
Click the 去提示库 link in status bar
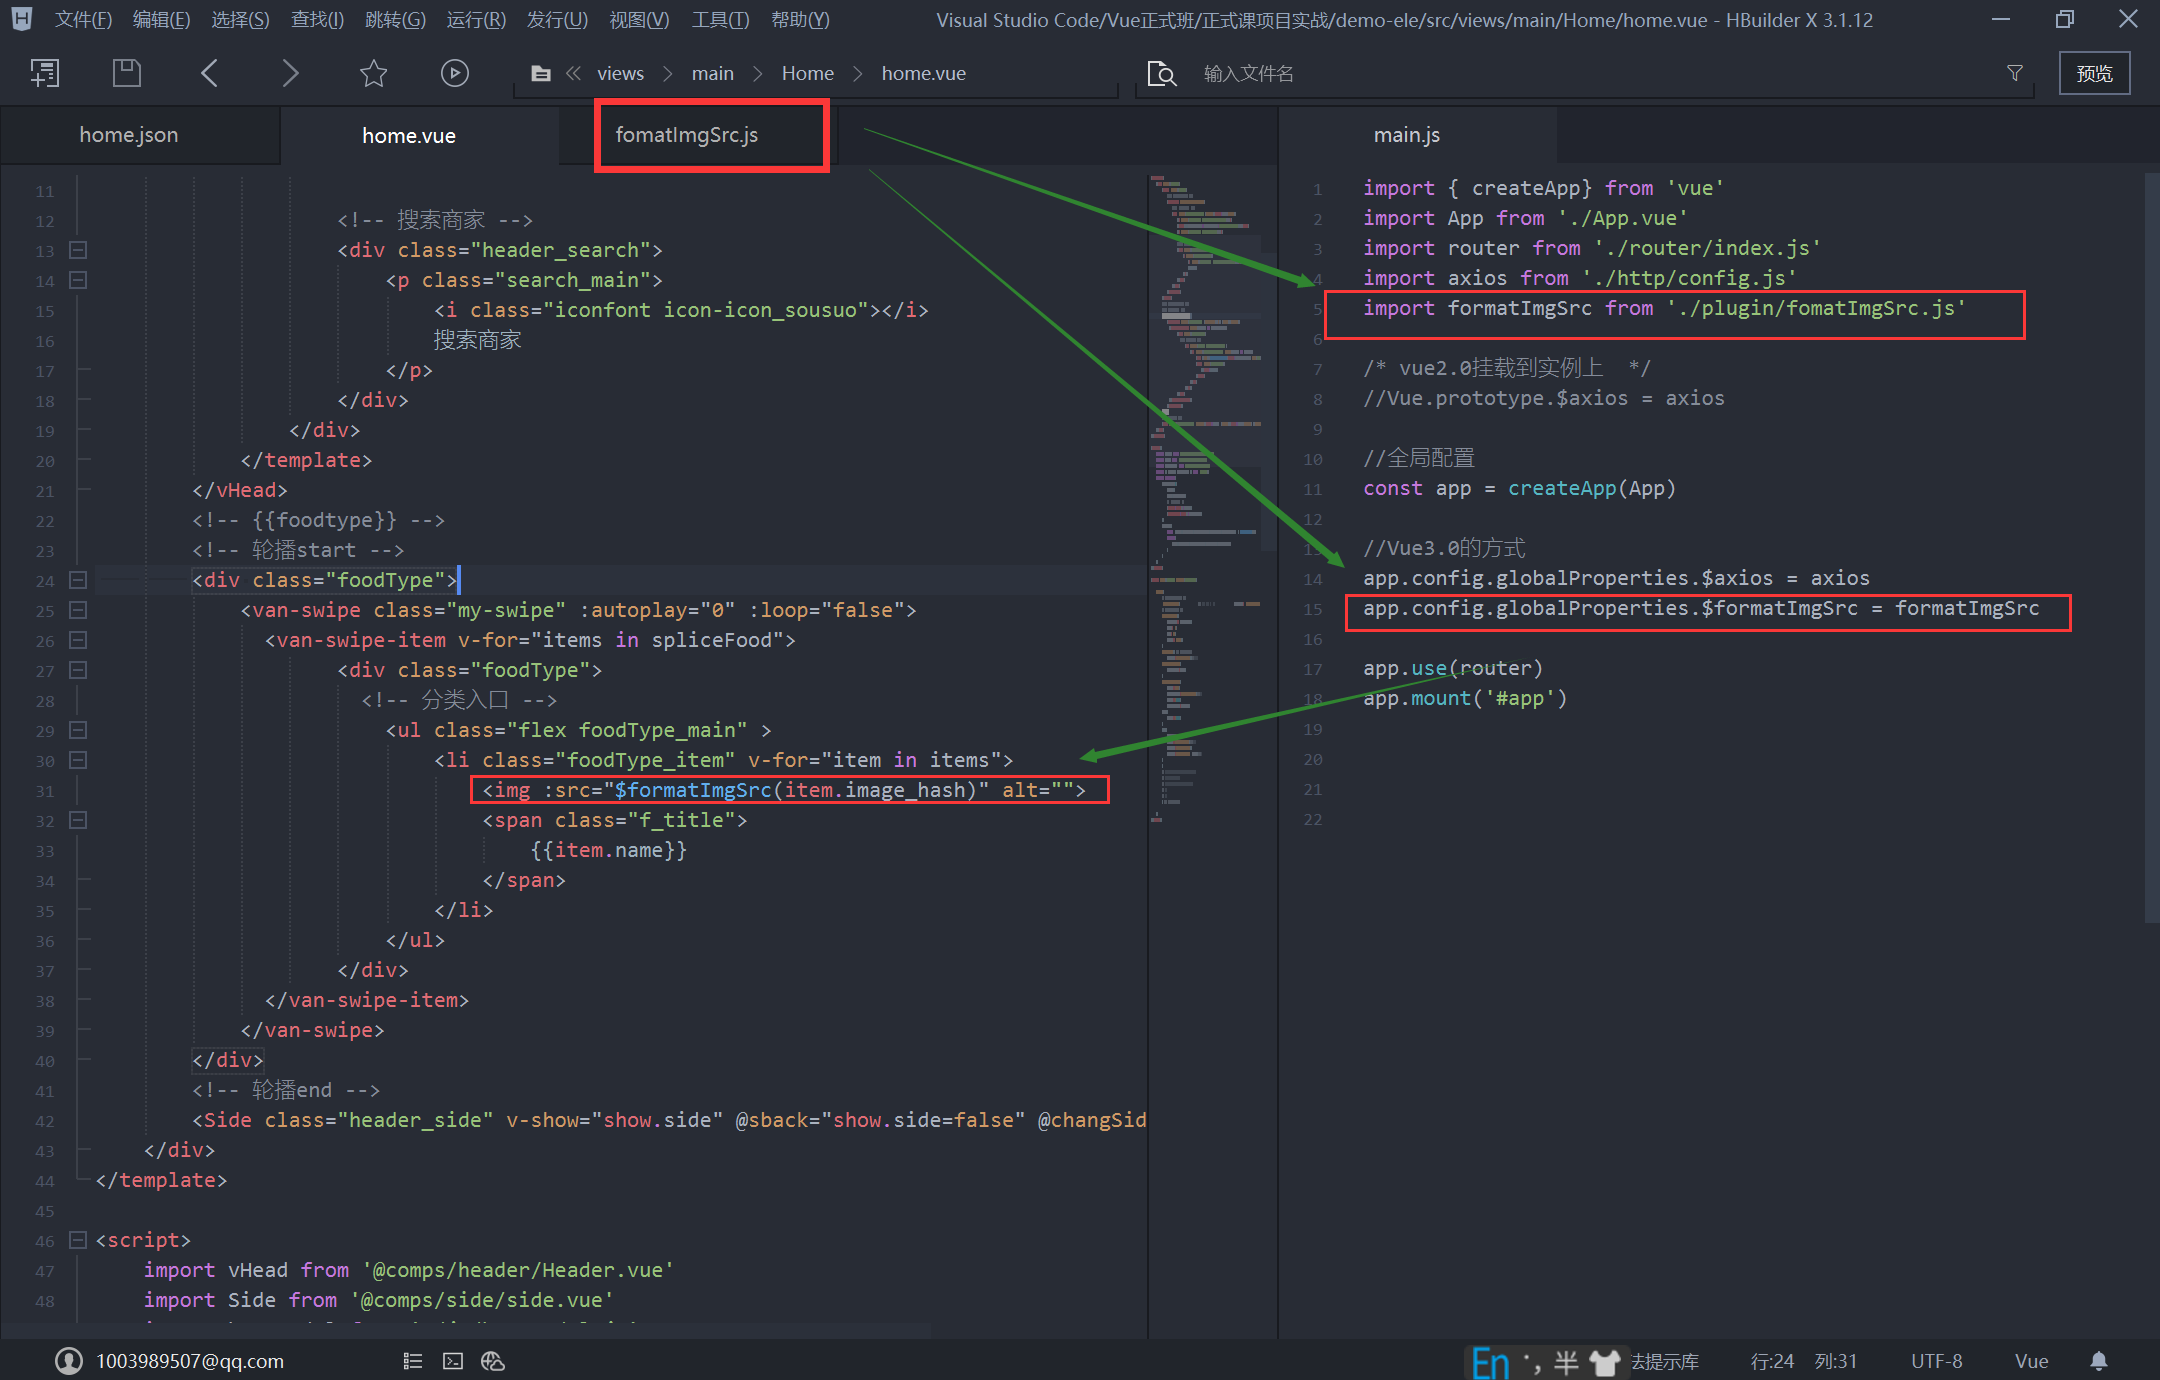pyautogui.click(x=1664, y=1361)
